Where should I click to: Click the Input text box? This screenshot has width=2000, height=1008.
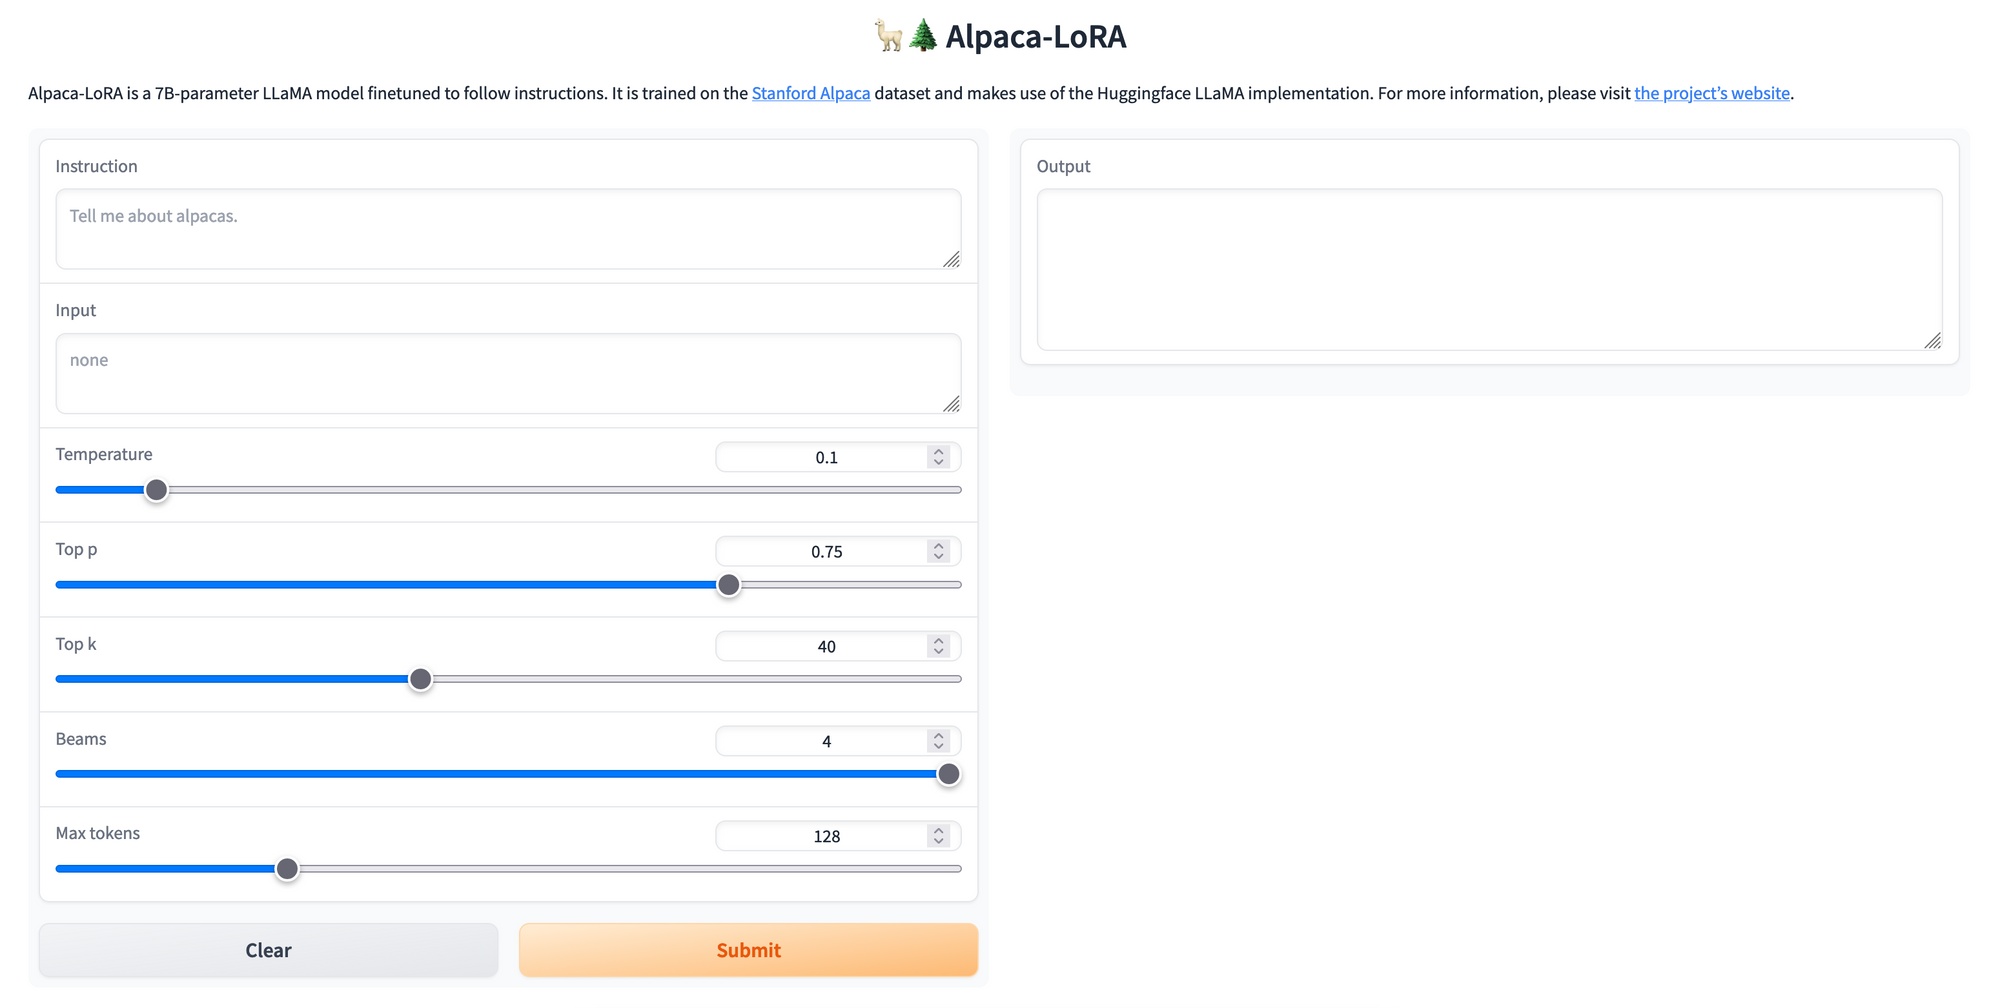[508, 373]
